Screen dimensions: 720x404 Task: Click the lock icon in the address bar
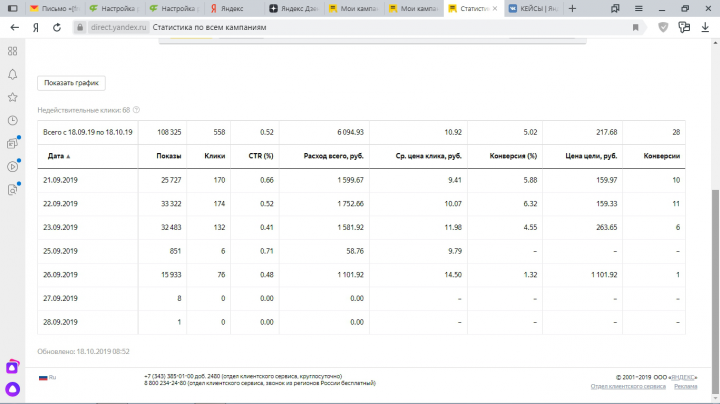pyautogui.click(x=80, y=28)
